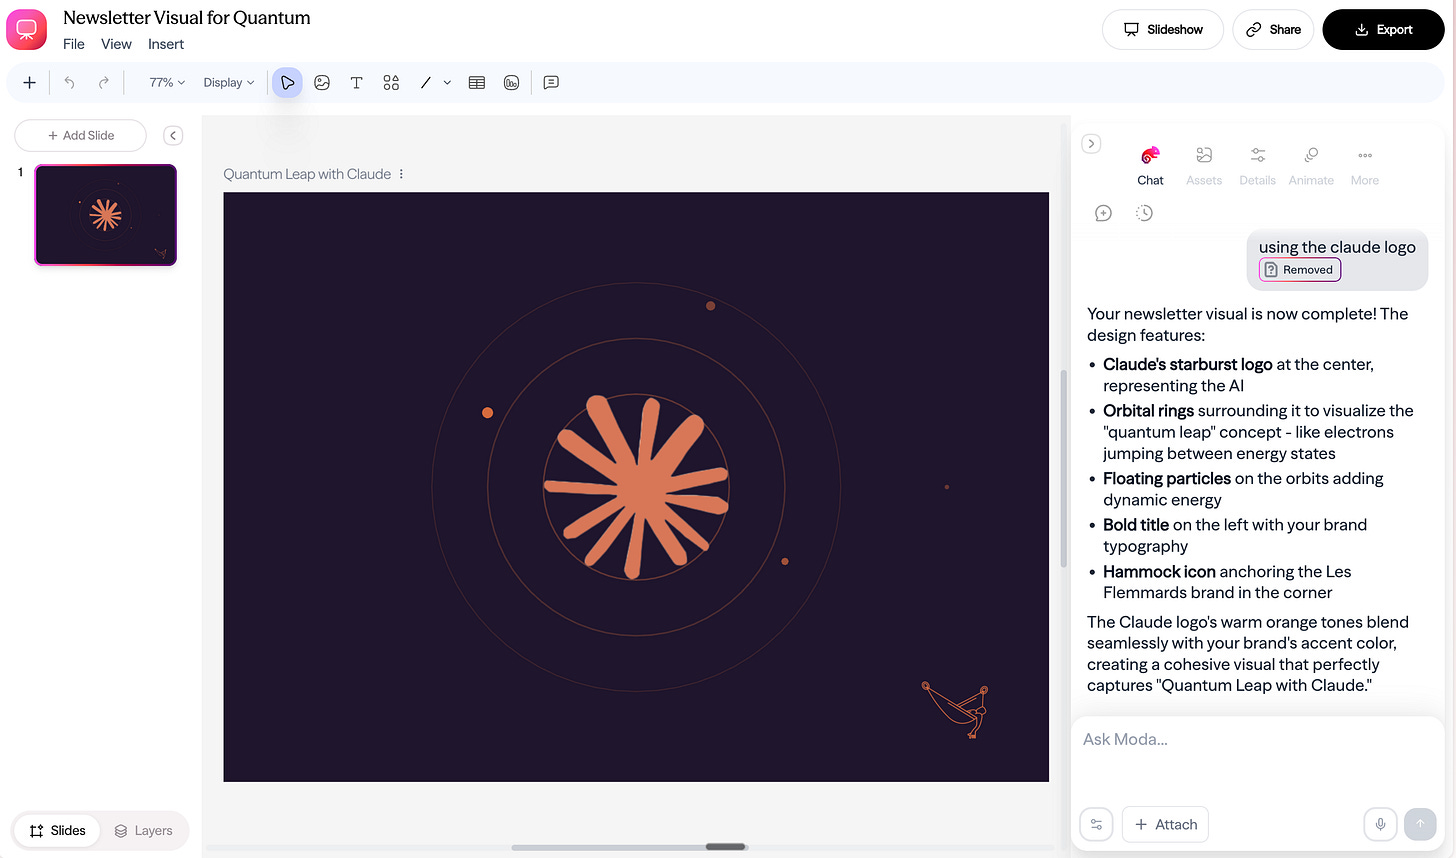Click the horizontal canvas scrollbar
1456x858 pixels.
tap(725, 847)
